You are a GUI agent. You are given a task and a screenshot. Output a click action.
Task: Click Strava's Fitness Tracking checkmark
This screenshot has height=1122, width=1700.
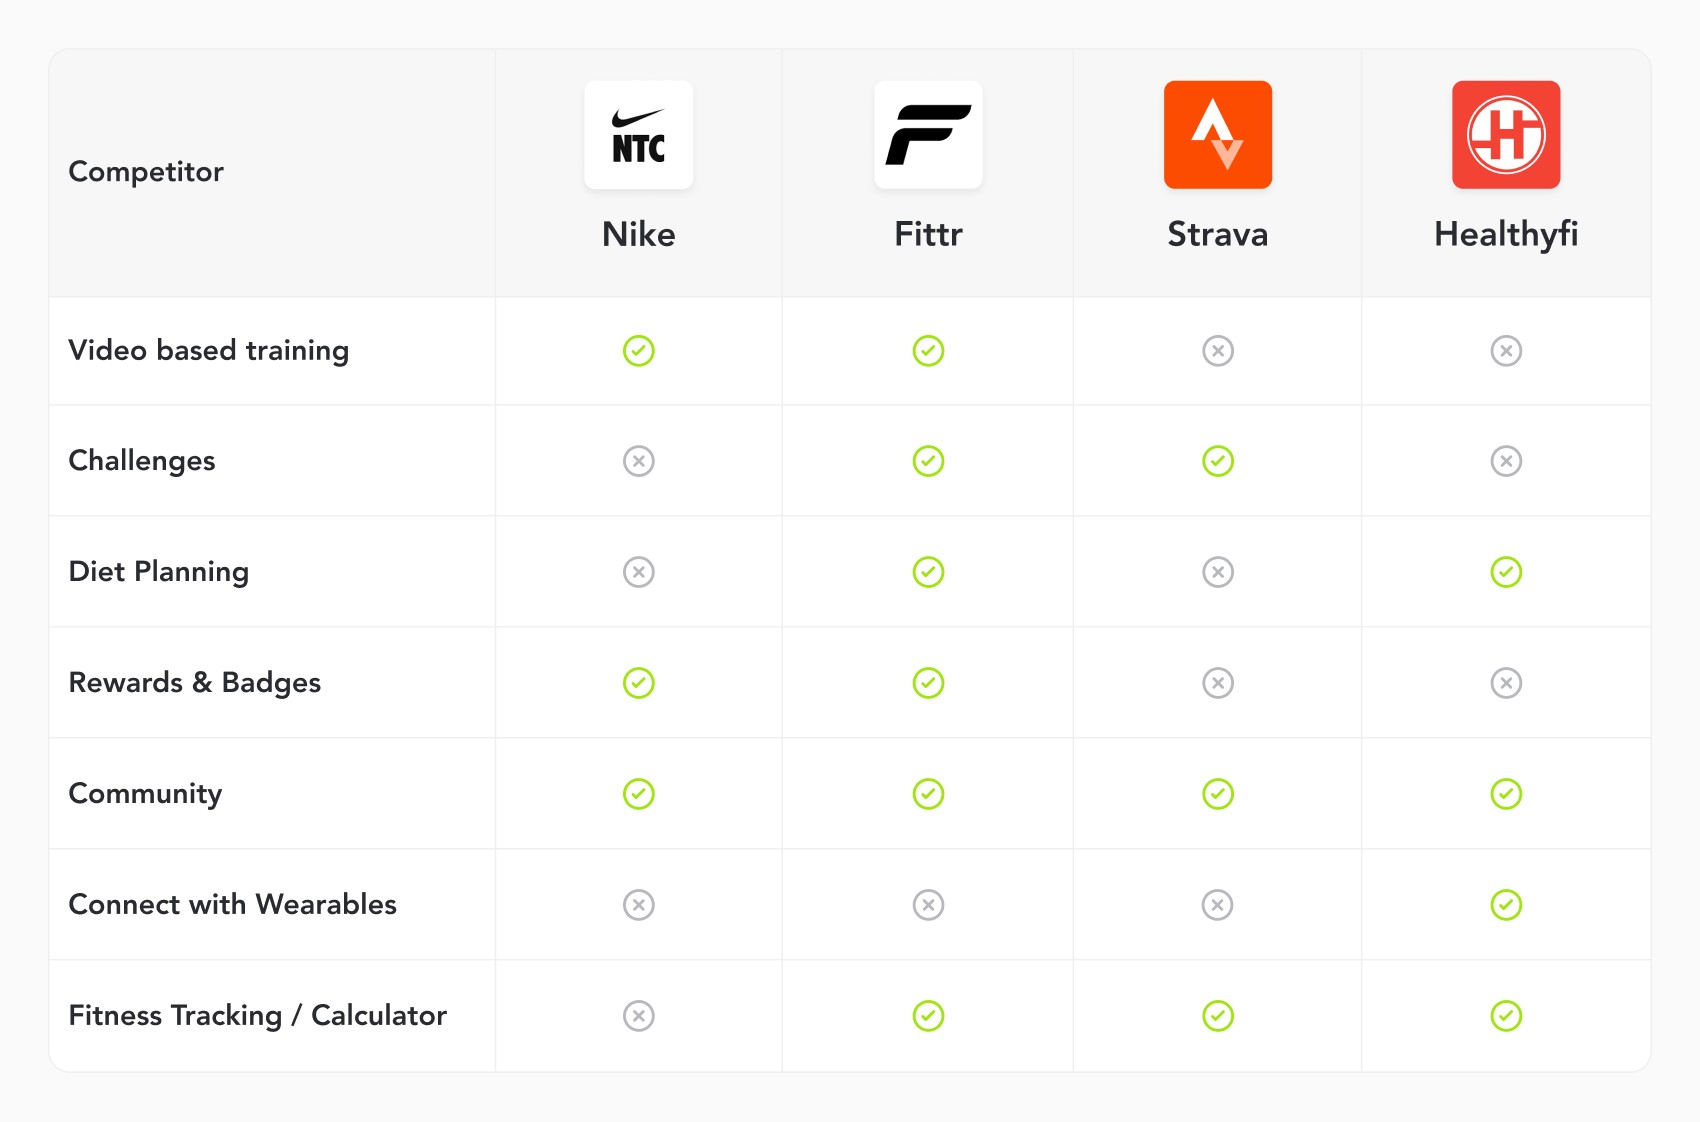pyautogui.click(x=1218, y=1016)
